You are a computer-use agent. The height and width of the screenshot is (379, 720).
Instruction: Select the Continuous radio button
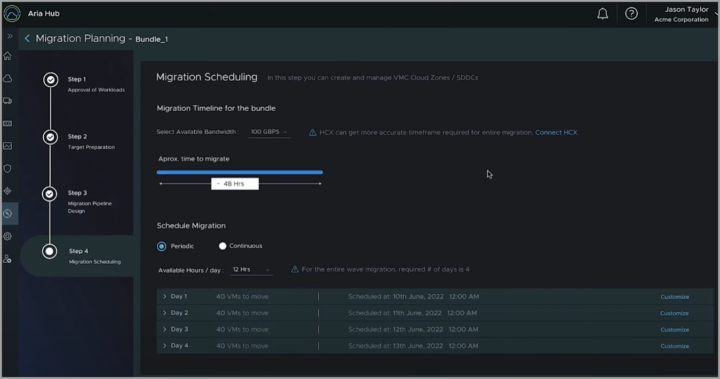tap(223, 246)
